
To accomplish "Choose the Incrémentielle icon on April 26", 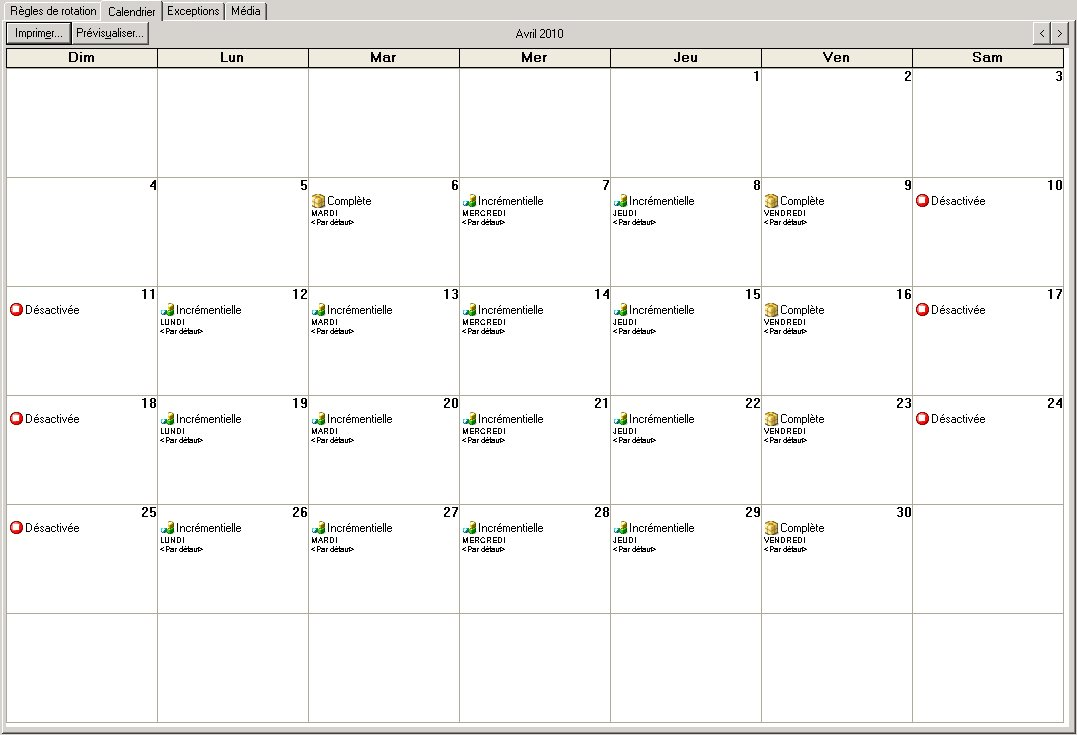I will click(x=167, y=528).
